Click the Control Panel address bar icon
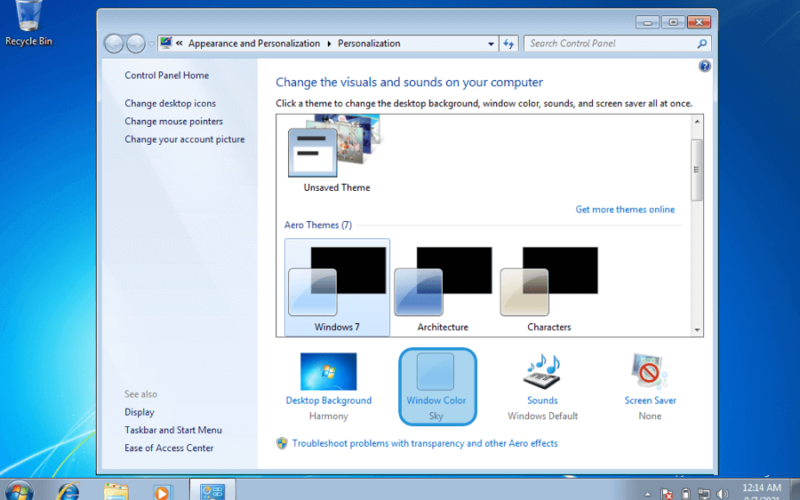The image size is (800, 500). pyautogui.click(x=166, y=43)
